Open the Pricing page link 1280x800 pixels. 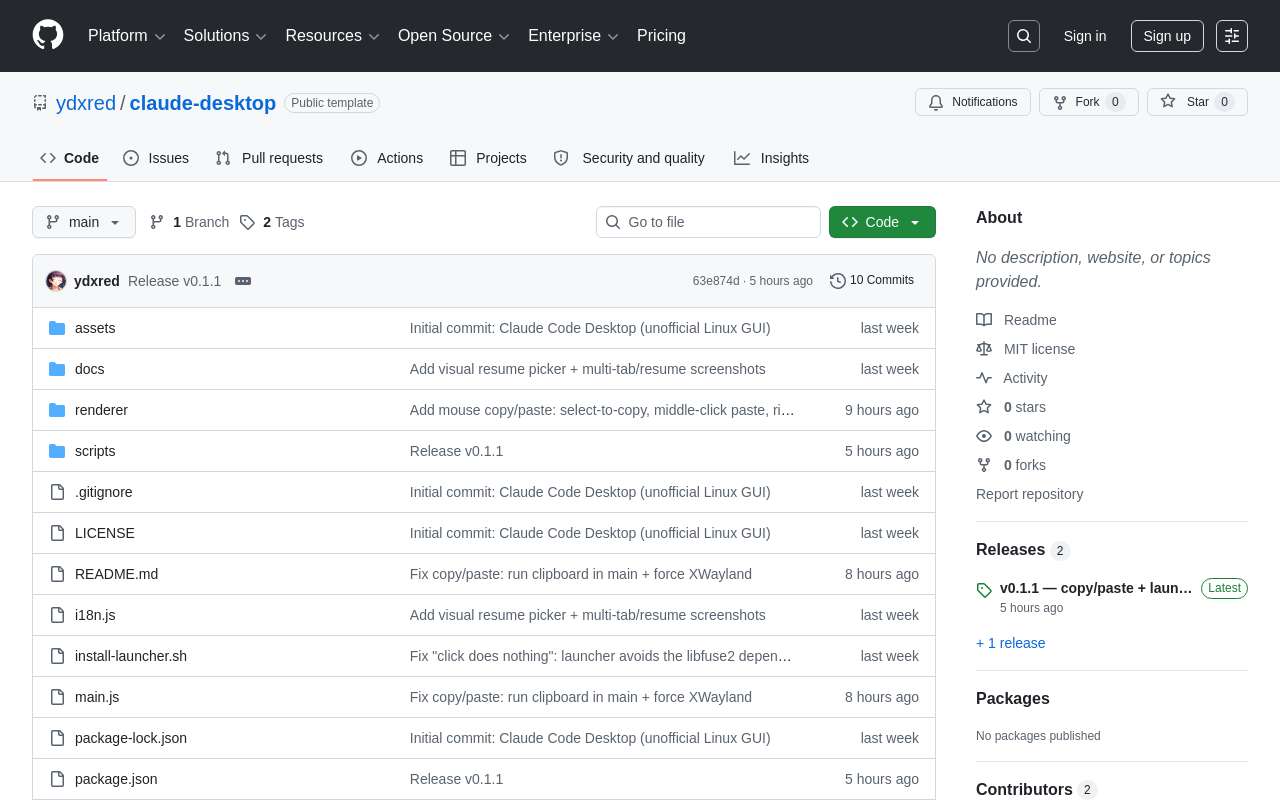(661, 36)
